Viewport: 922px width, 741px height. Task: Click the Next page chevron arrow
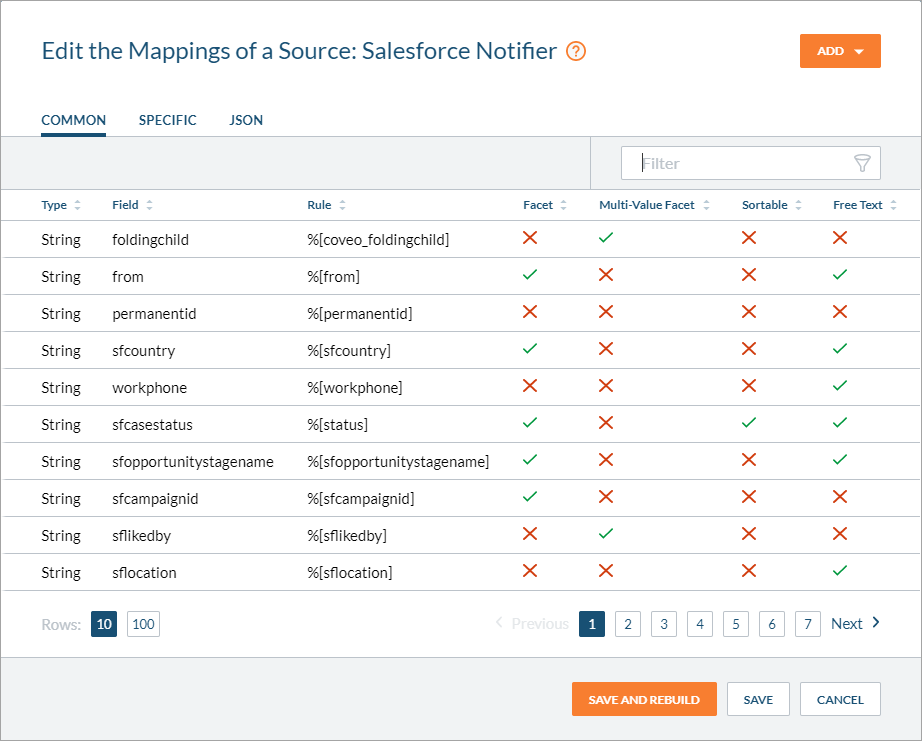pos(876,622)
